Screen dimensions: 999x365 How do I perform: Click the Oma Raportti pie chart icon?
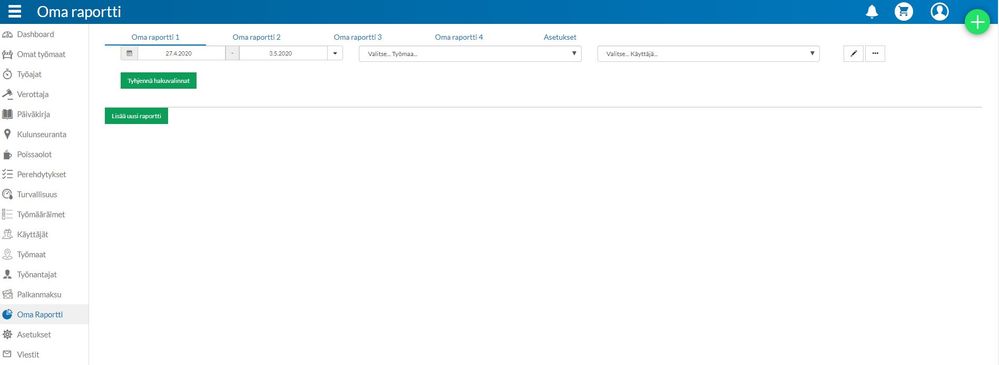8,315
